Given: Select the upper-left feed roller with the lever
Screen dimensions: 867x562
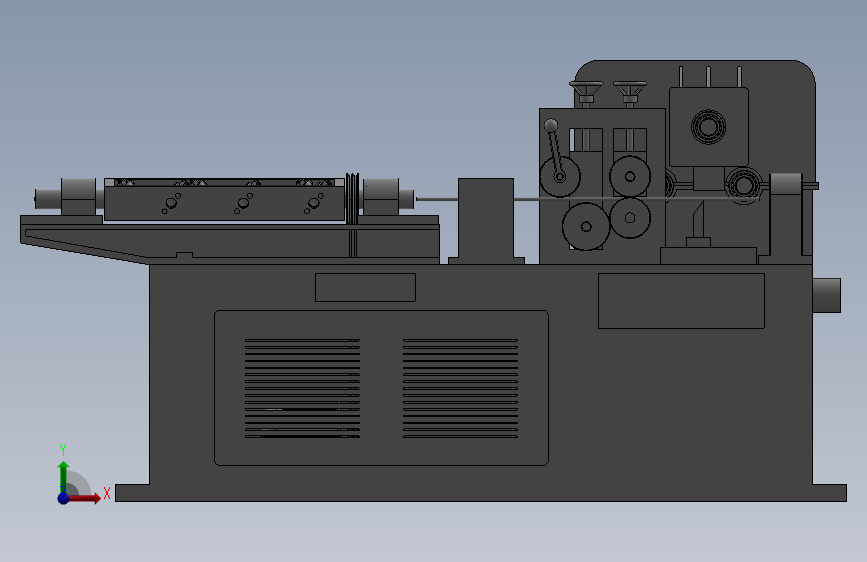Looking at the screenshot, I should click(x=560, y=177).
